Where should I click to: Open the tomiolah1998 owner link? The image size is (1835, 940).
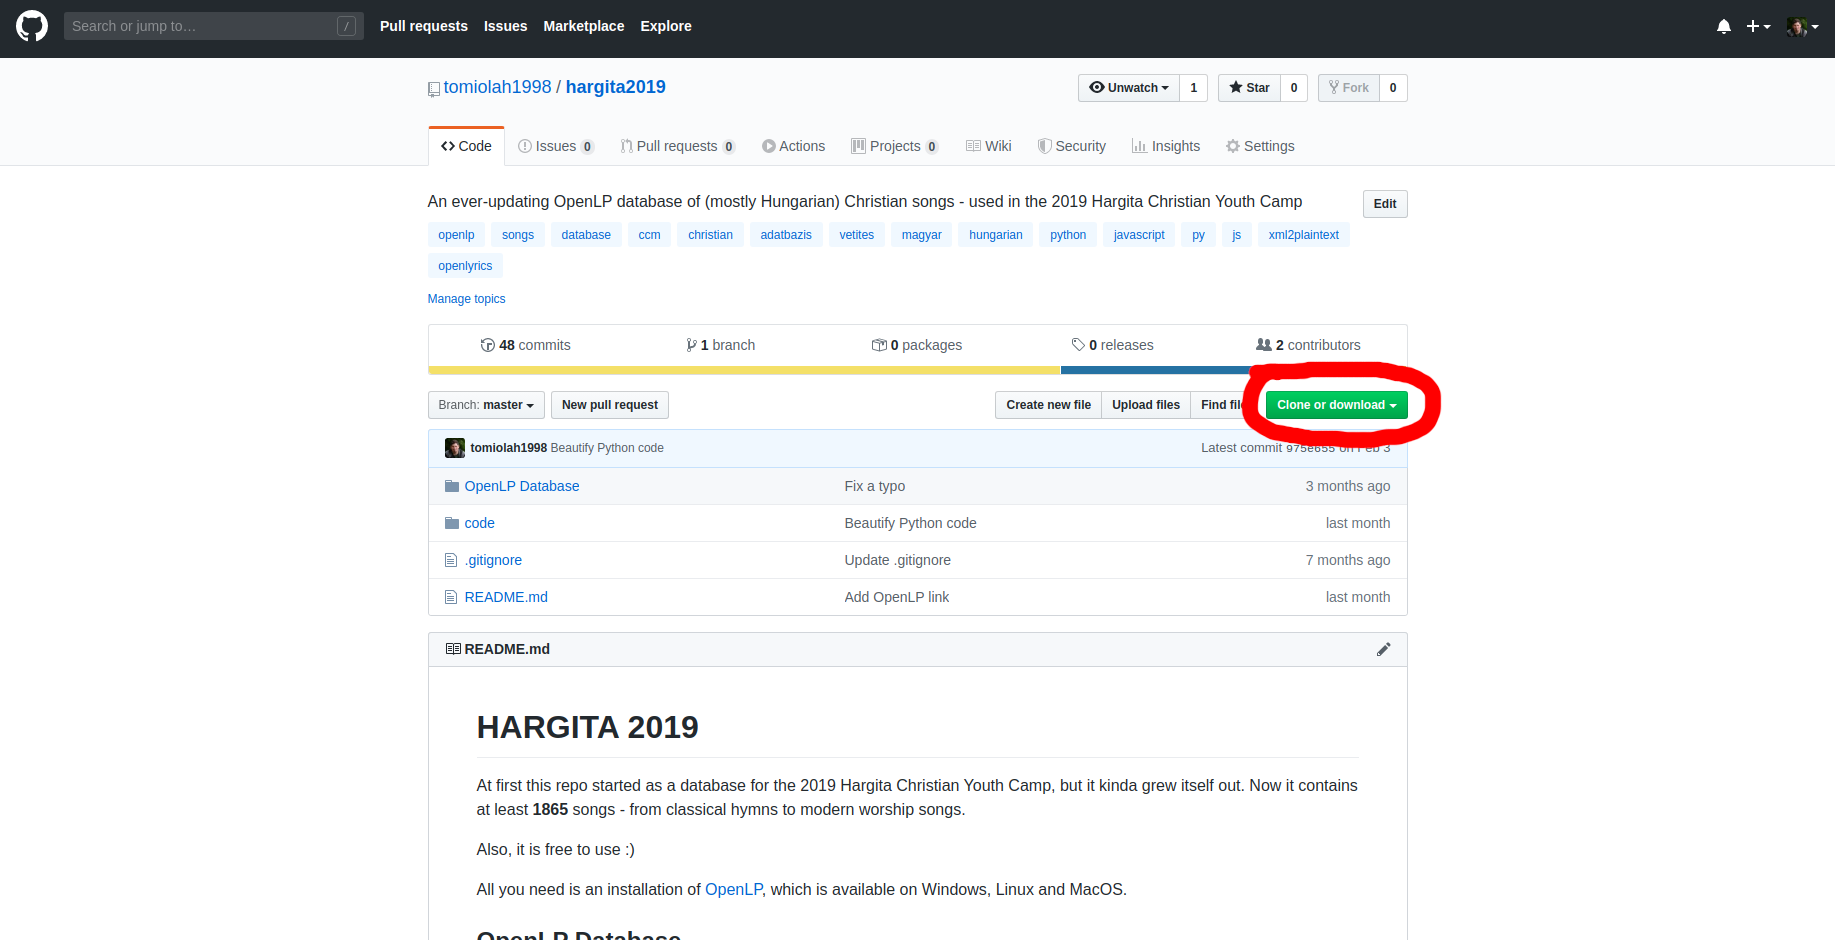pyautogui.click(x=497, y=87)
